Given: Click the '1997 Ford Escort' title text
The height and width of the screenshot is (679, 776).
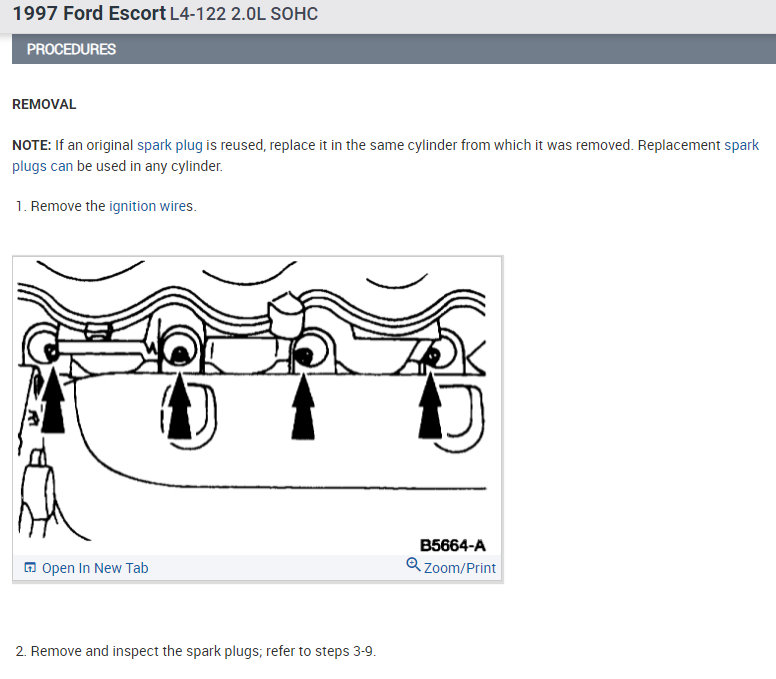Looking at the screenshot, I should click(x=89, y=13).
